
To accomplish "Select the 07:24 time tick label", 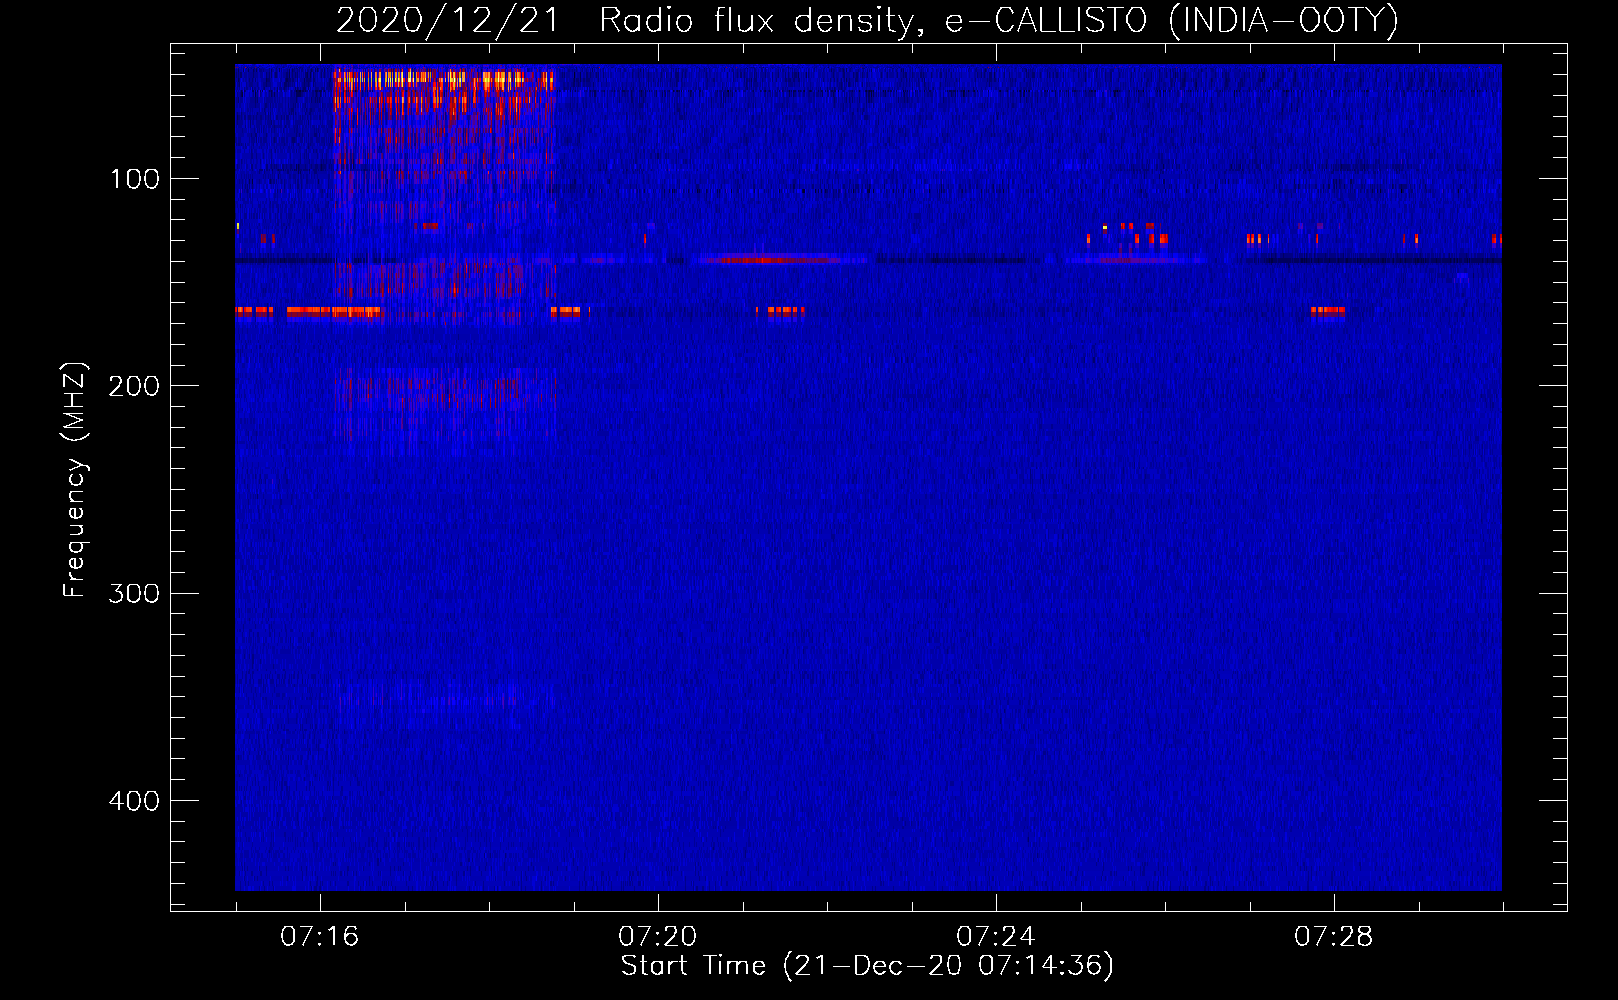I will [x=996, y=937].
